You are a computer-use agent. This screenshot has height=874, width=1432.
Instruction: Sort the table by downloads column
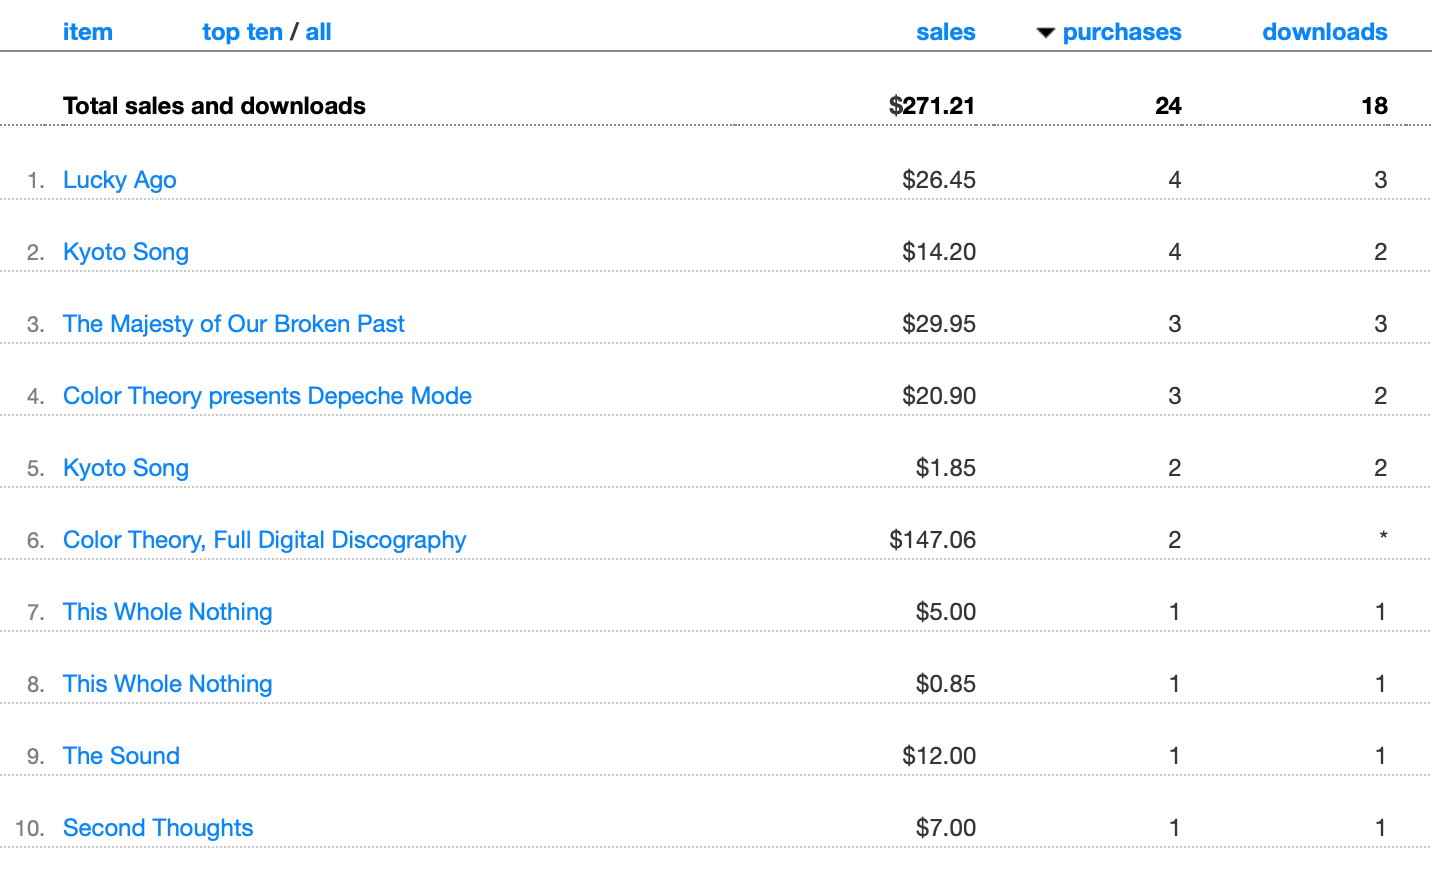(x=1324, y=32)
